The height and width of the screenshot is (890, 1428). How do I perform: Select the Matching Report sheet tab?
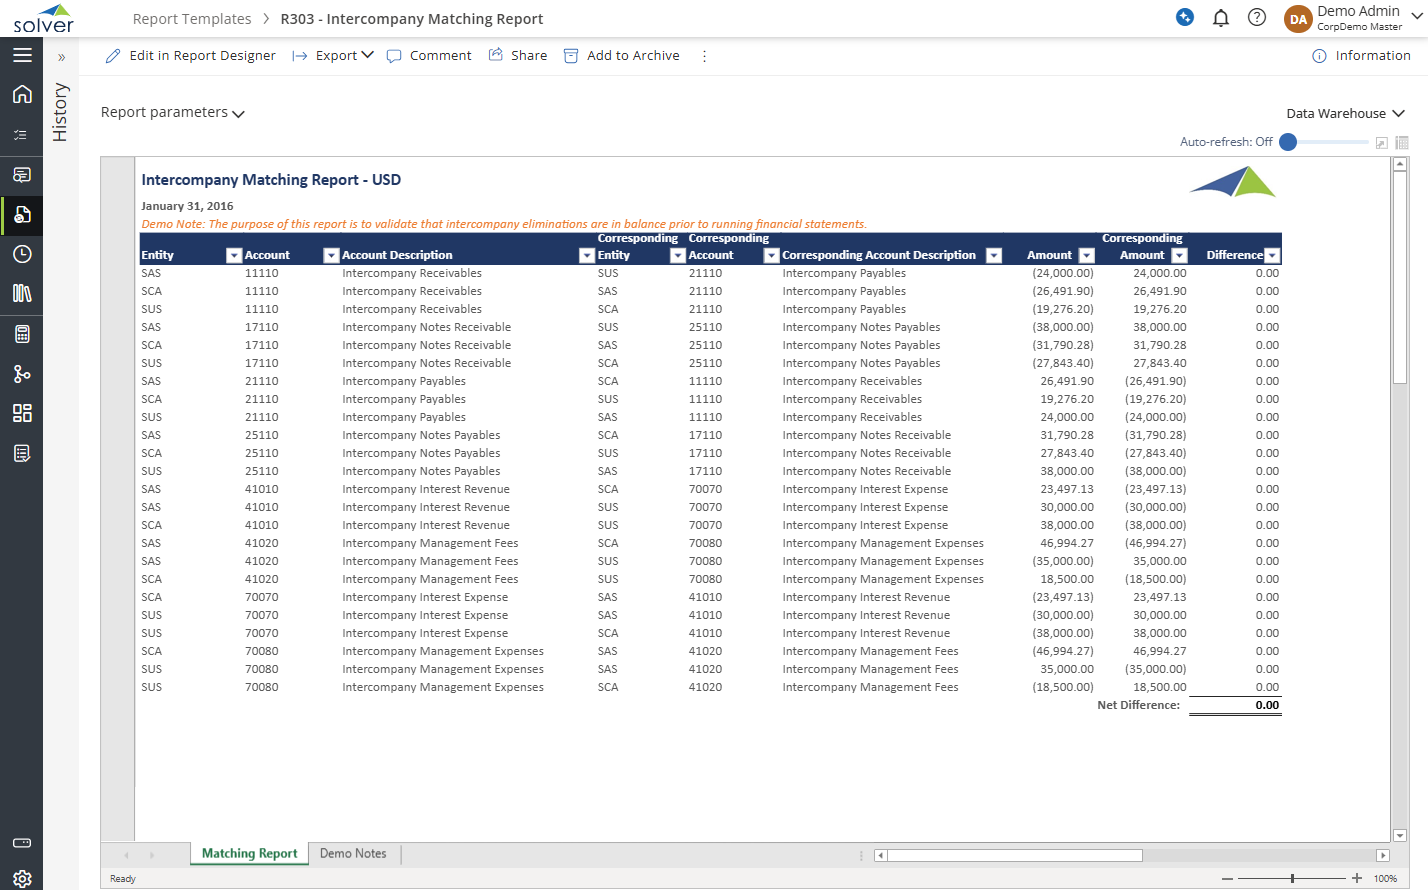249,854
